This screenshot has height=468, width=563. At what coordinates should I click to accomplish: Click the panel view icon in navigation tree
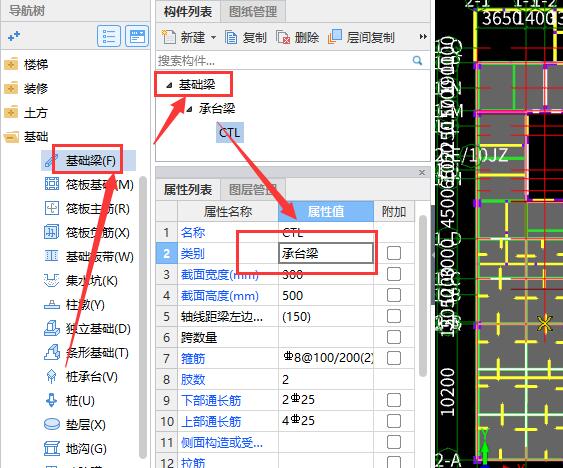(137, 36)
